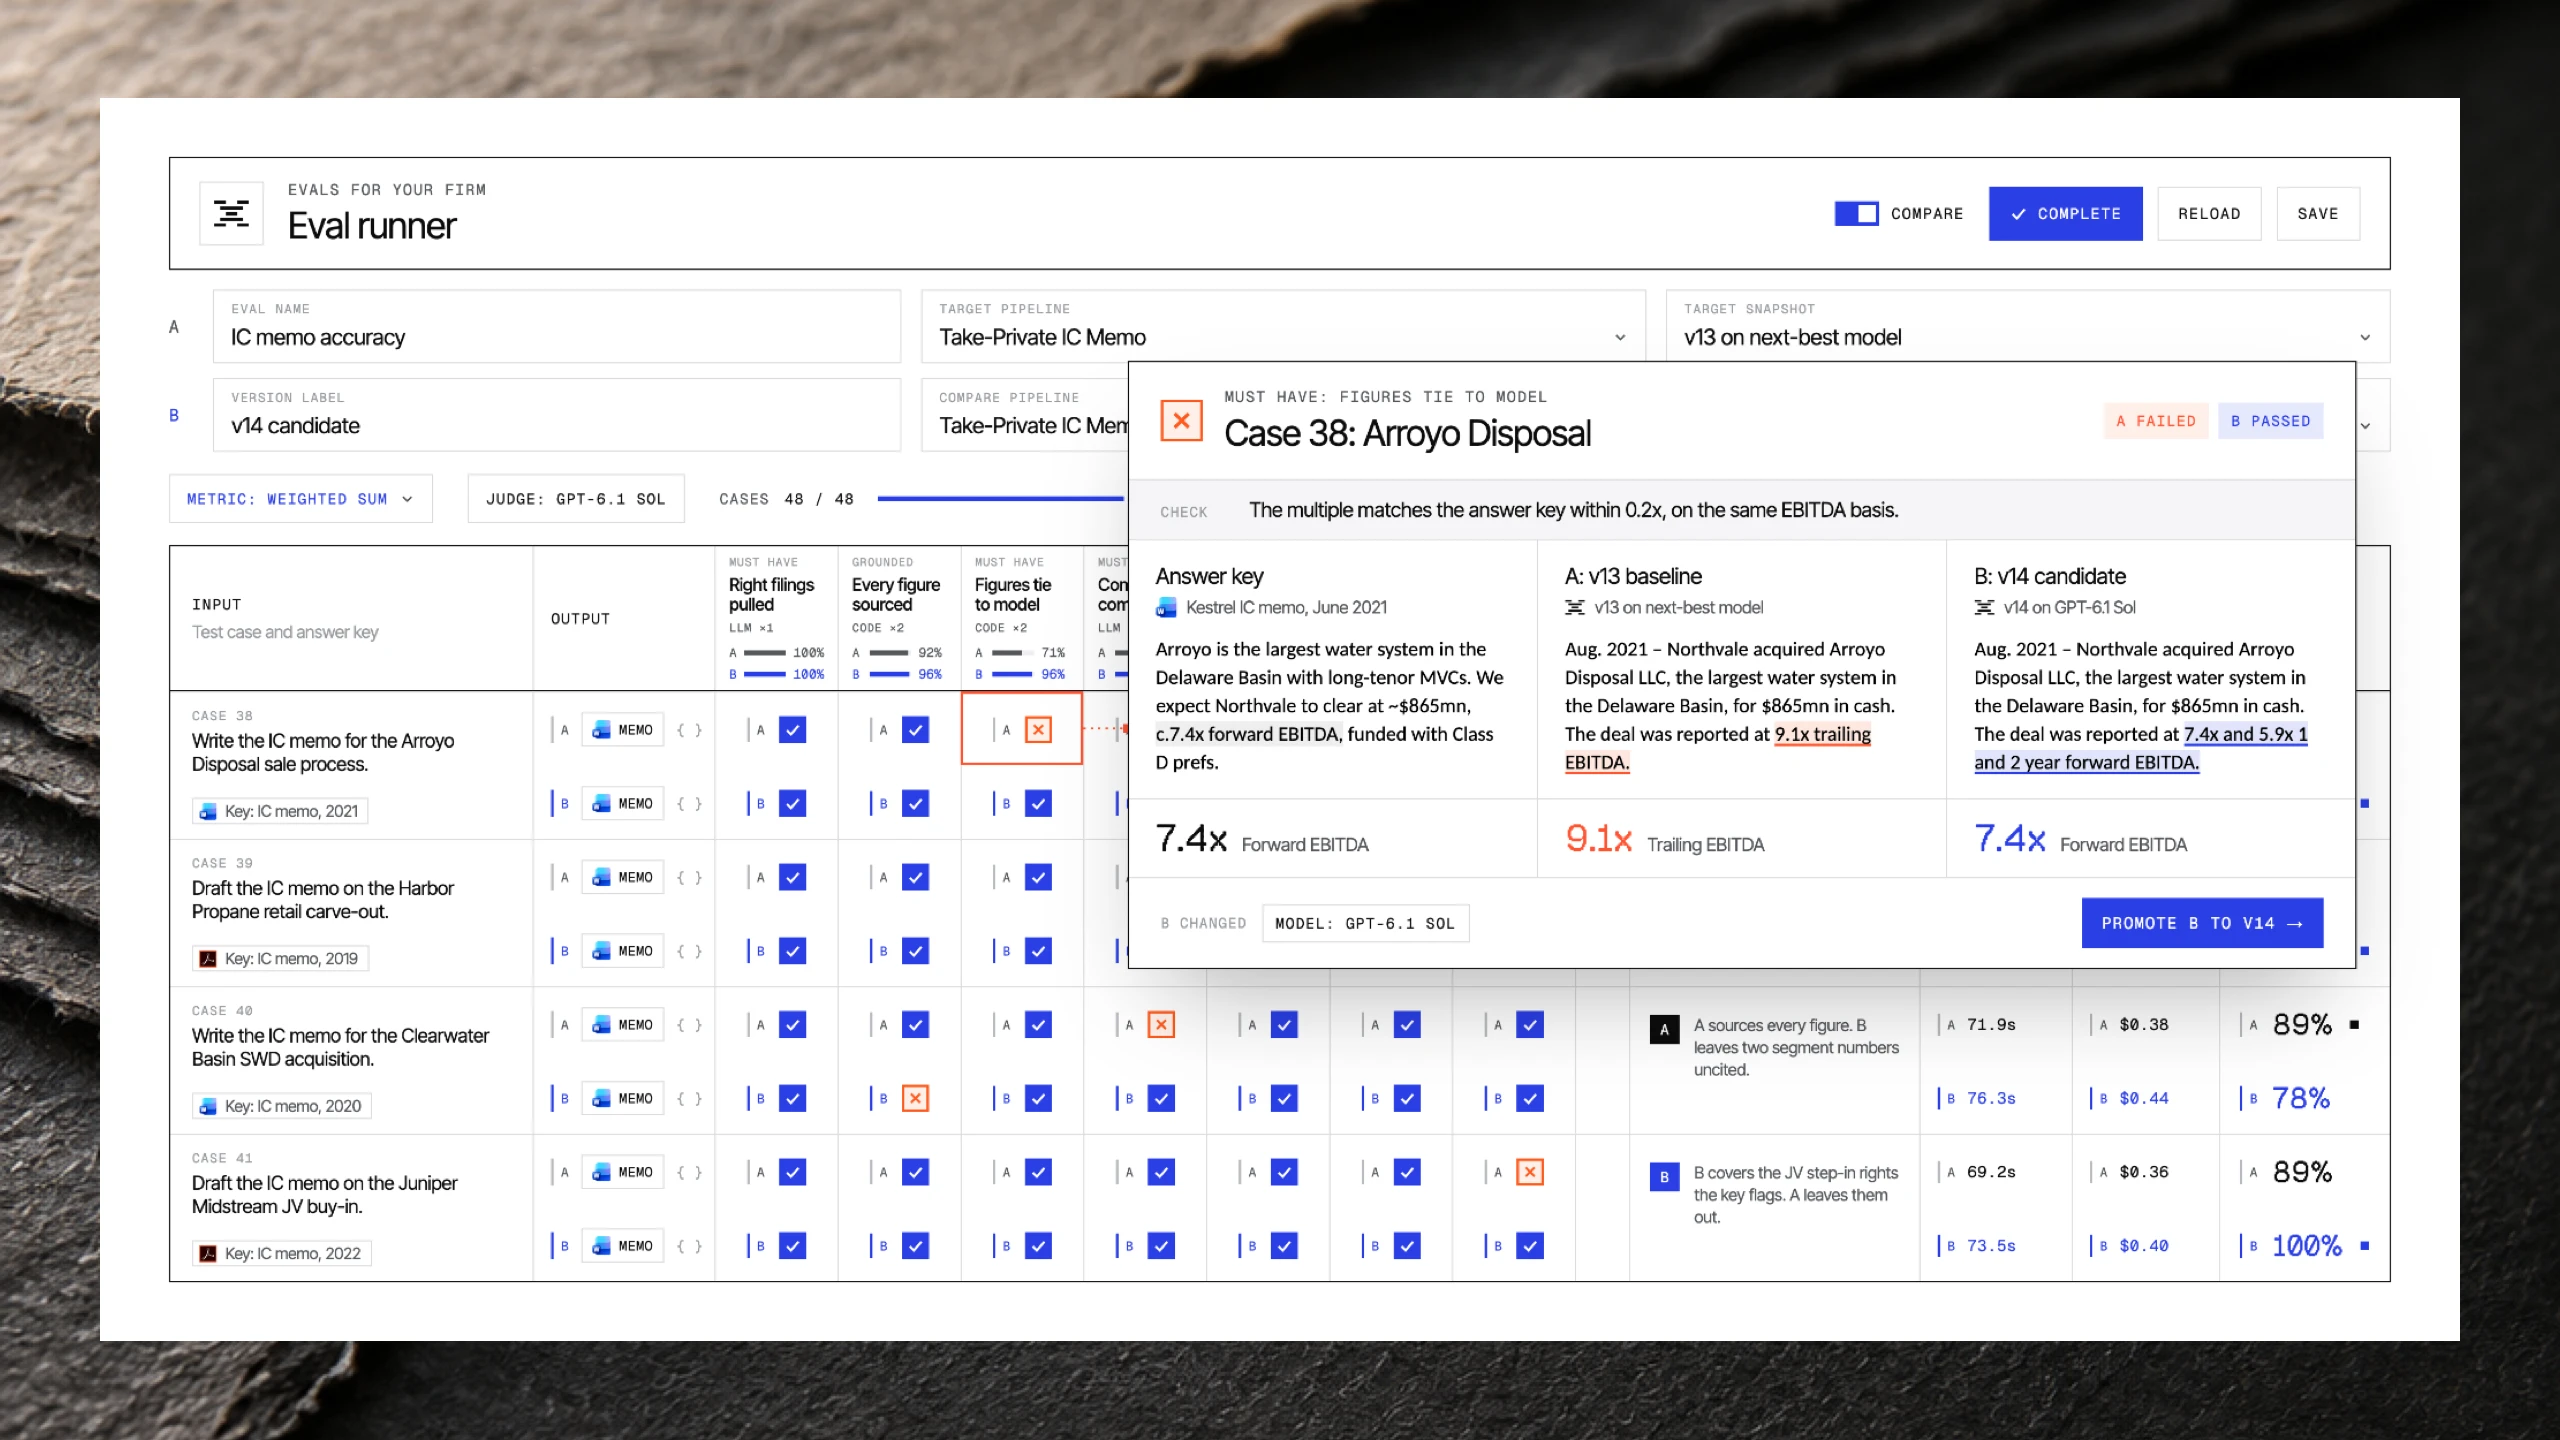Open the Key: IC memo, 2019 PDF icon
This screenshot has width=2560, height=1440.
tap(208, 959)
